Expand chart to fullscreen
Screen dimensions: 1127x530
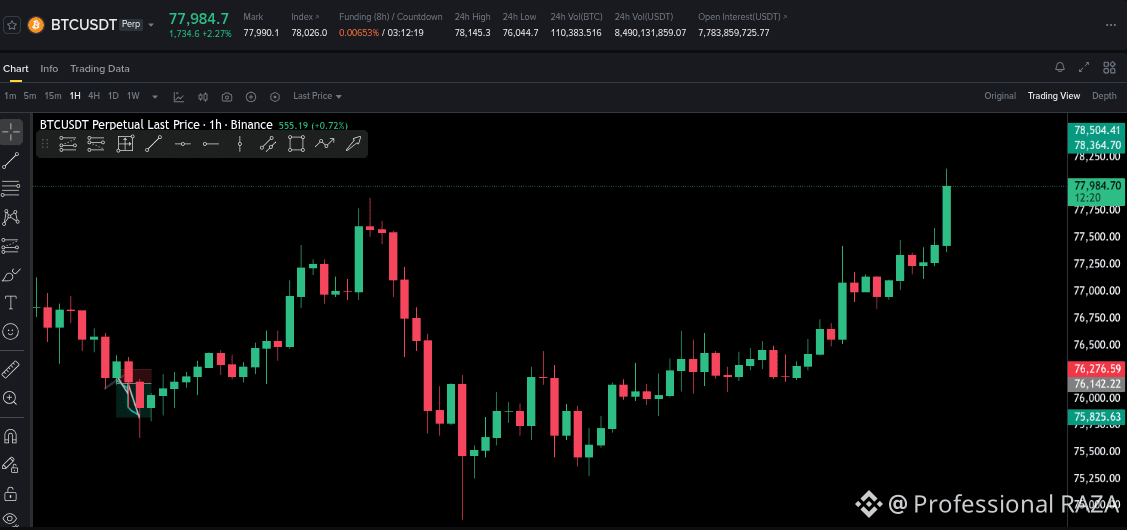tap(1084, 68)
